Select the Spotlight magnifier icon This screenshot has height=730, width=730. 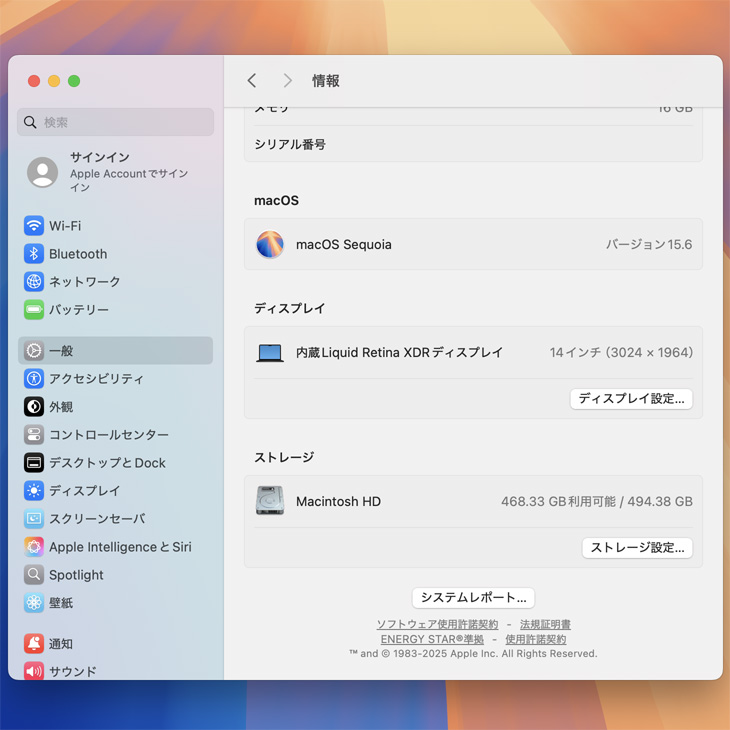click(34, 575)
